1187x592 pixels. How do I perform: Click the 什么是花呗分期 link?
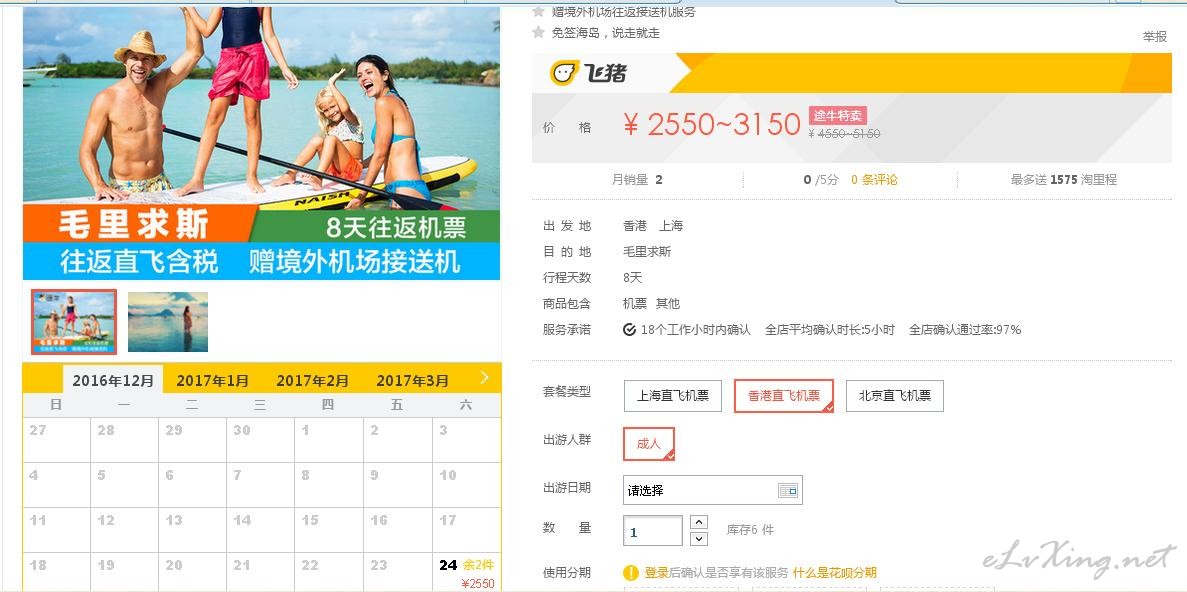click(834, 572)
